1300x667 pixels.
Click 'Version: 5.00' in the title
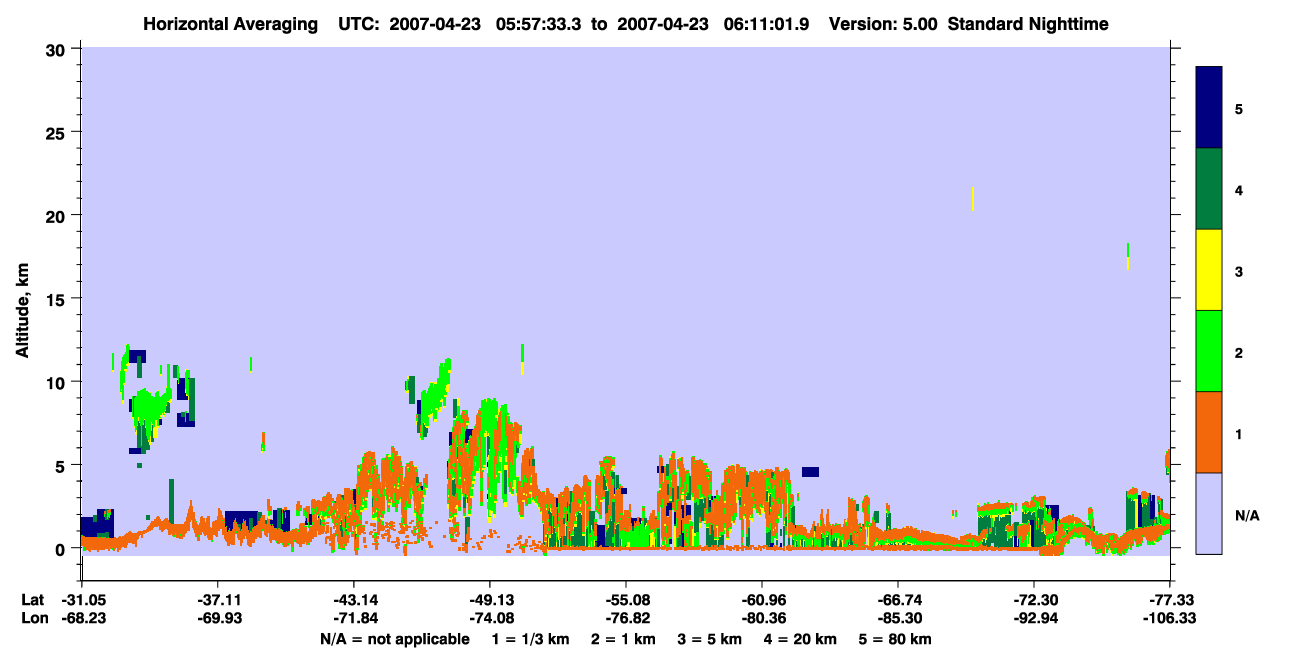[882, 24]
